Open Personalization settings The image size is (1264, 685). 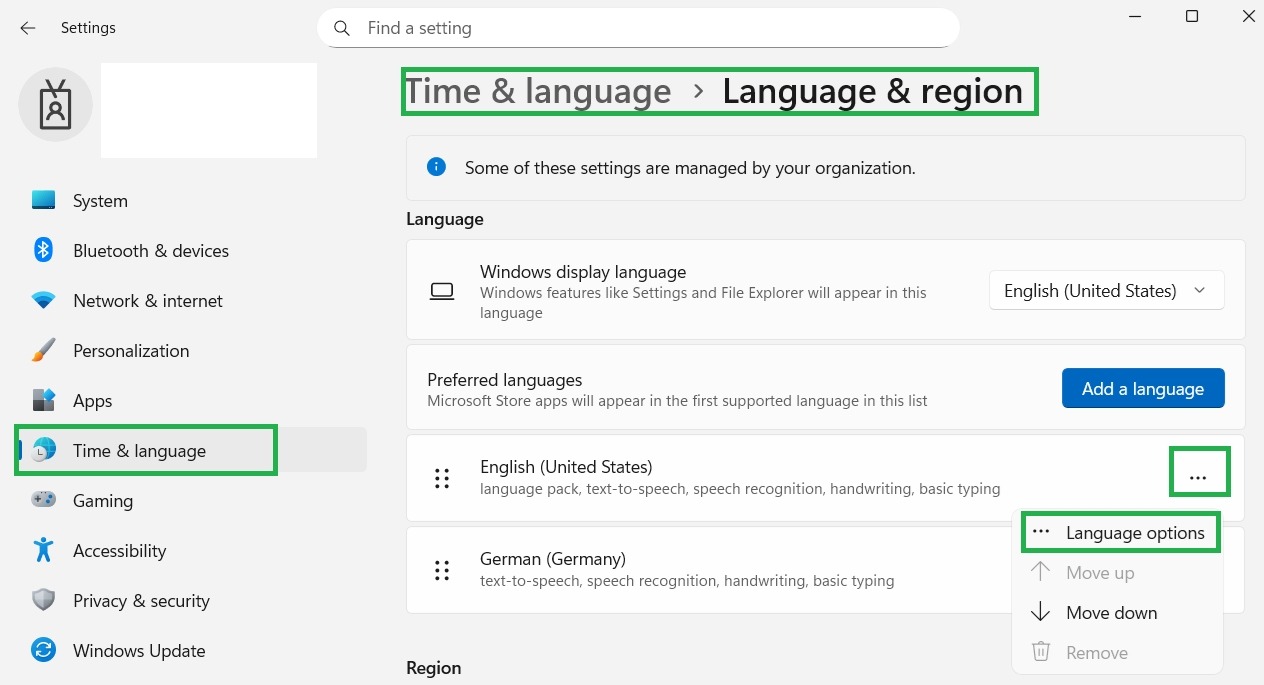pyautogui.click(x=191, y=351)
